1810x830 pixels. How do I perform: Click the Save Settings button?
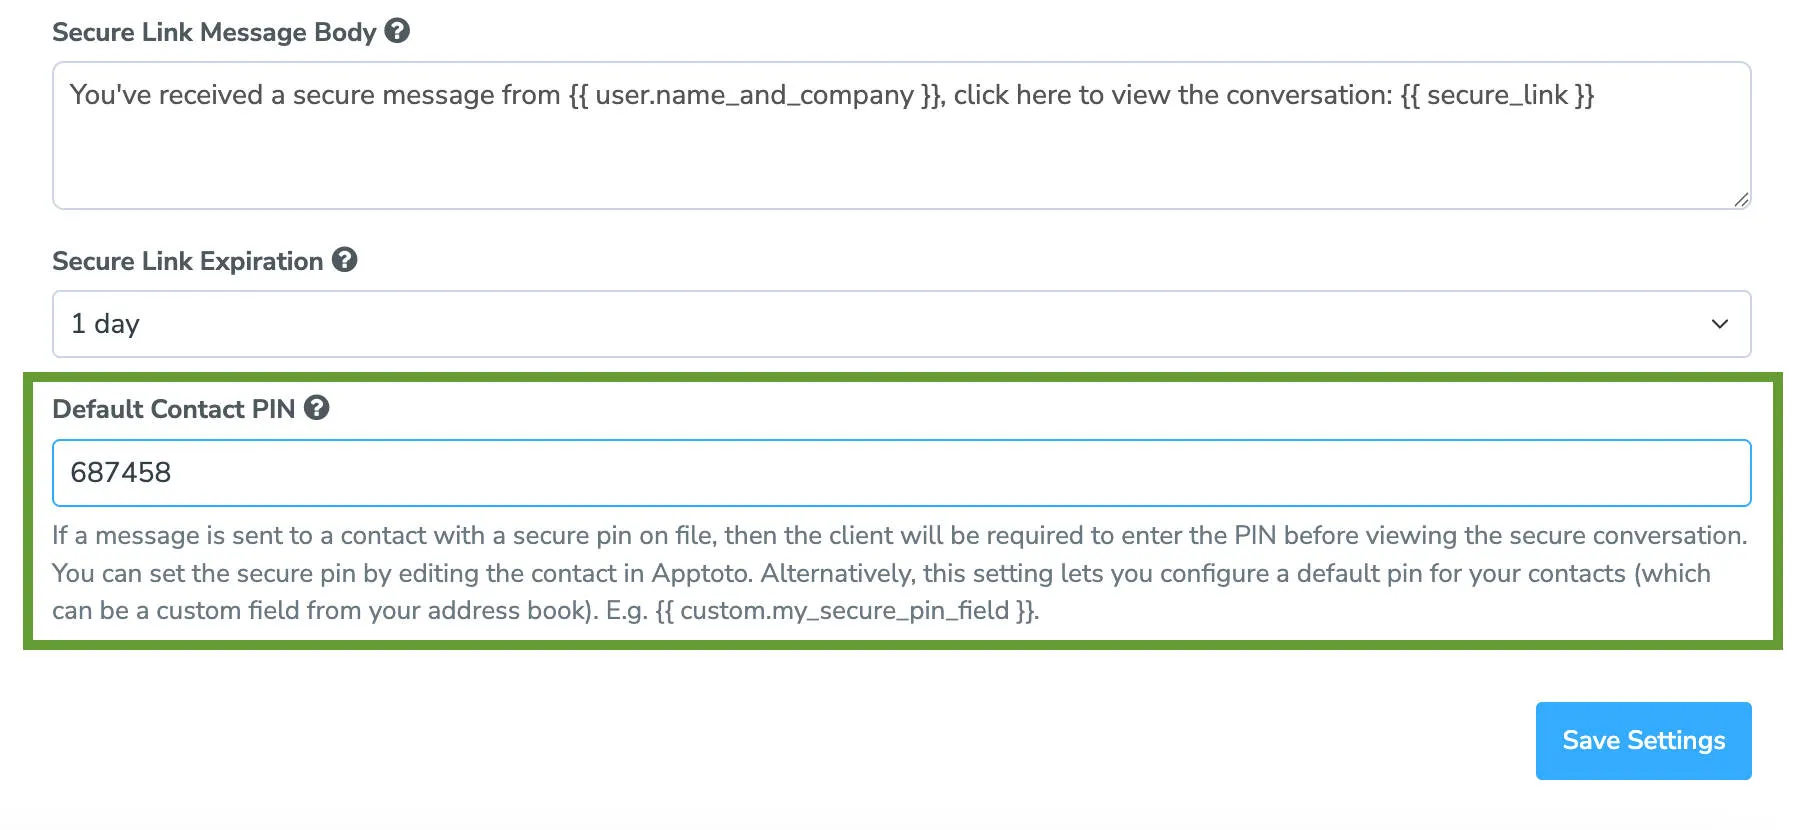click(x=1642, y=740)
